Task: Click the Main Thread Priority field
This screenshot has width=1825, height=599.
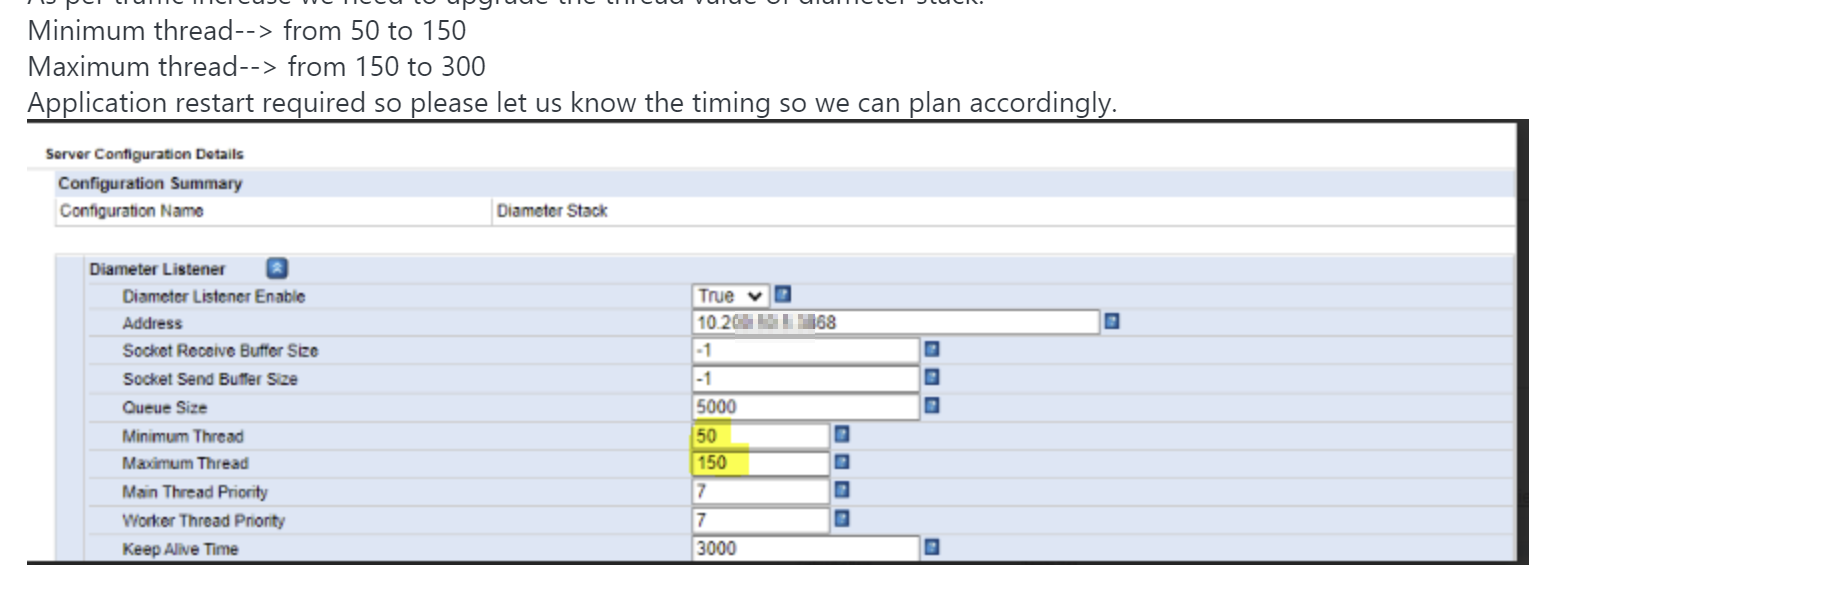Action: tap(761, 491)
